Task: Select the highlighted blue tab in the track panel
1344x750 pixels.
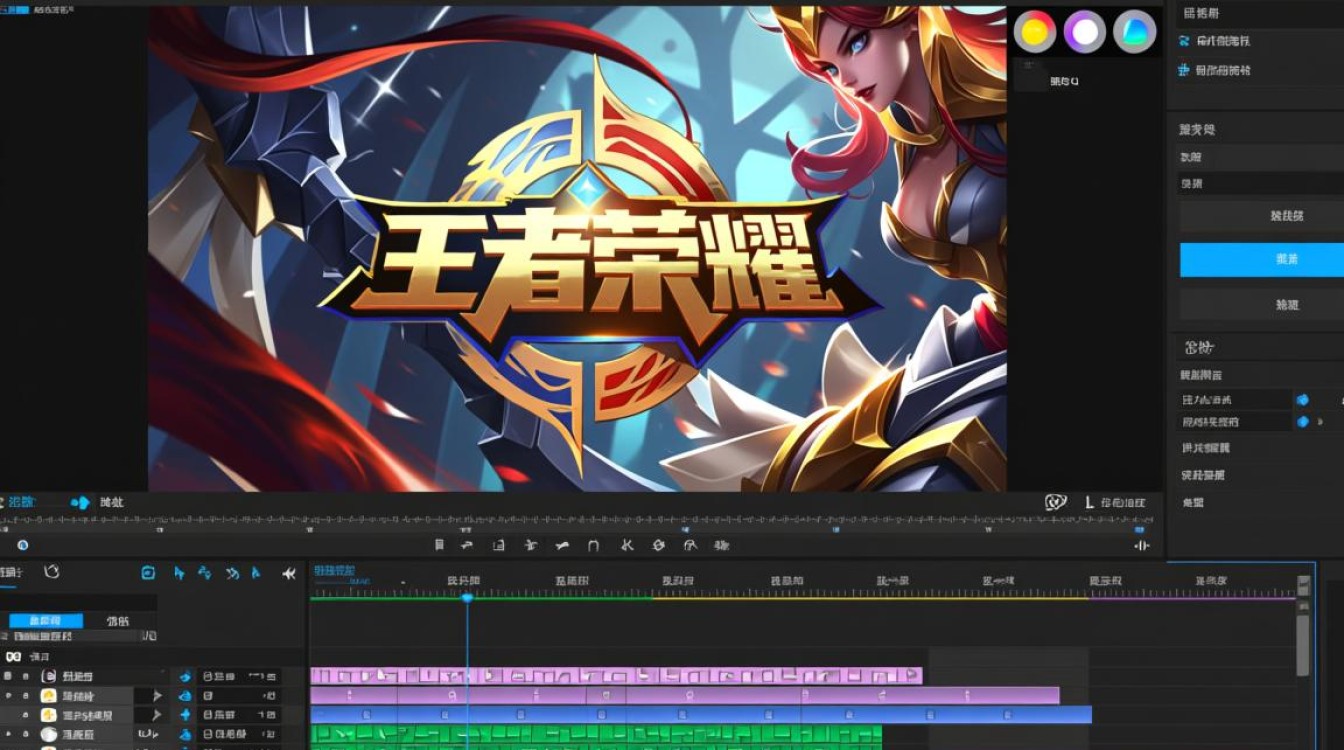Action: click(x=46, y=621)
